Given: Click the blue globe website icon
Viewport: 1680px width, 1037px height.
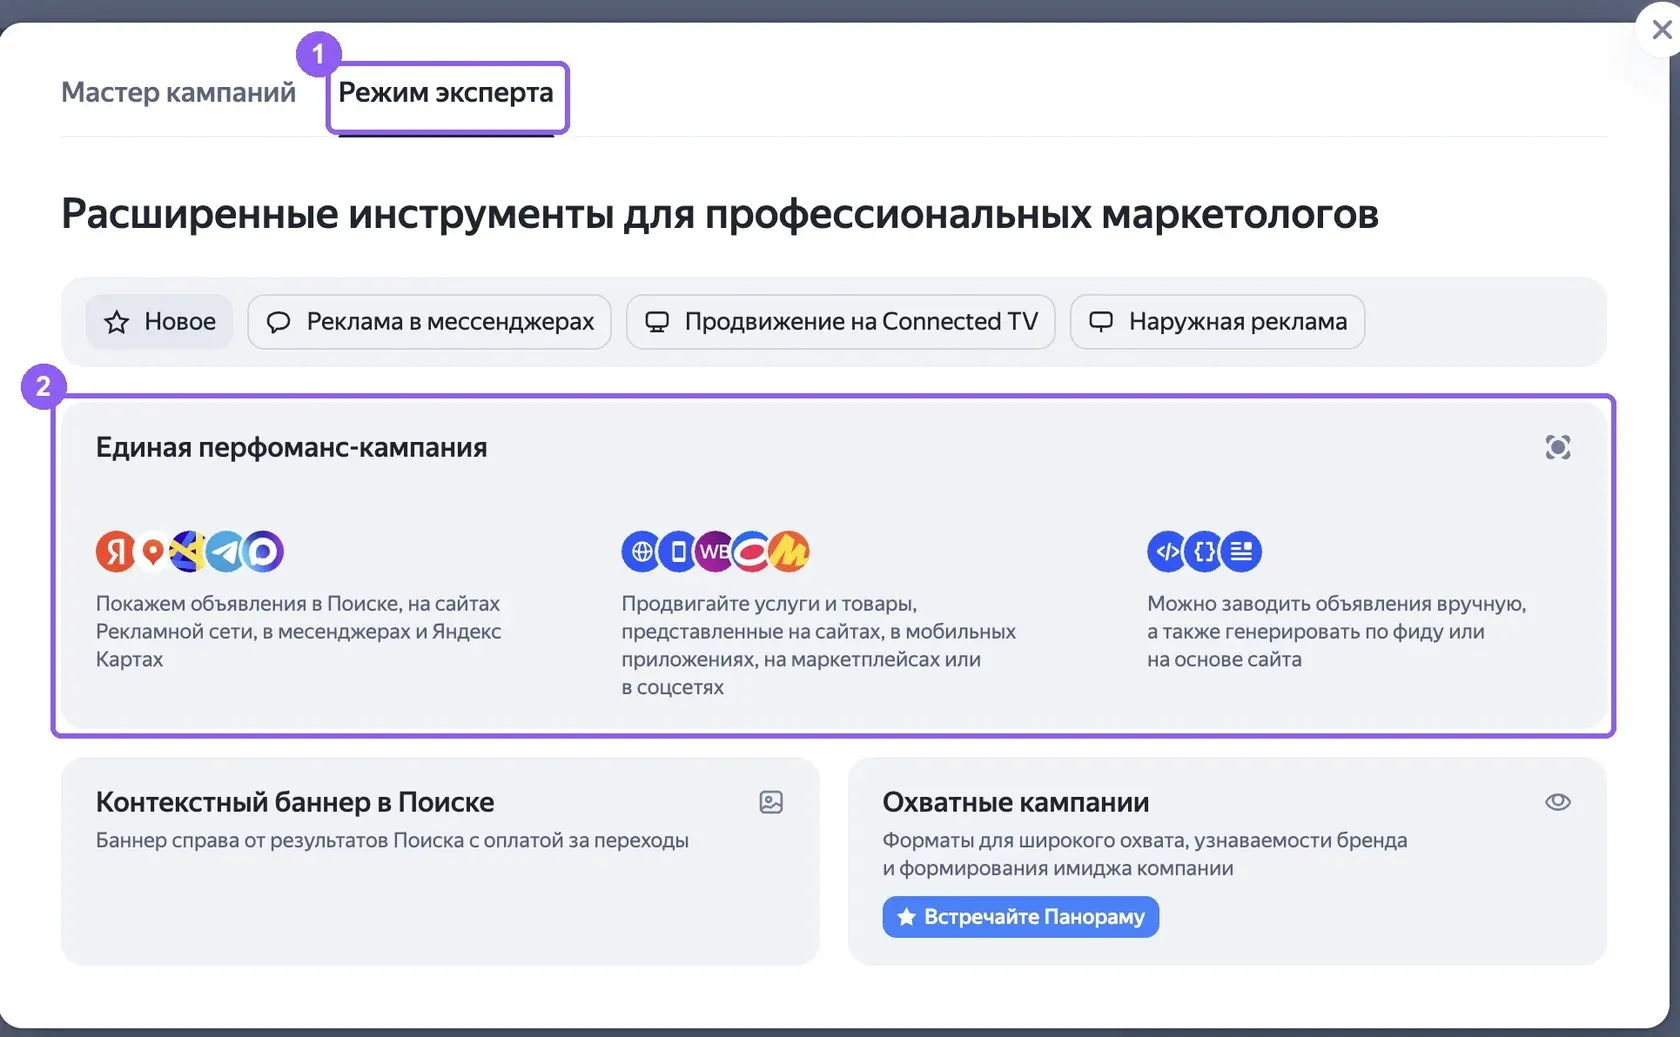Looking at the screenshot, I should (x=640, y=551).
